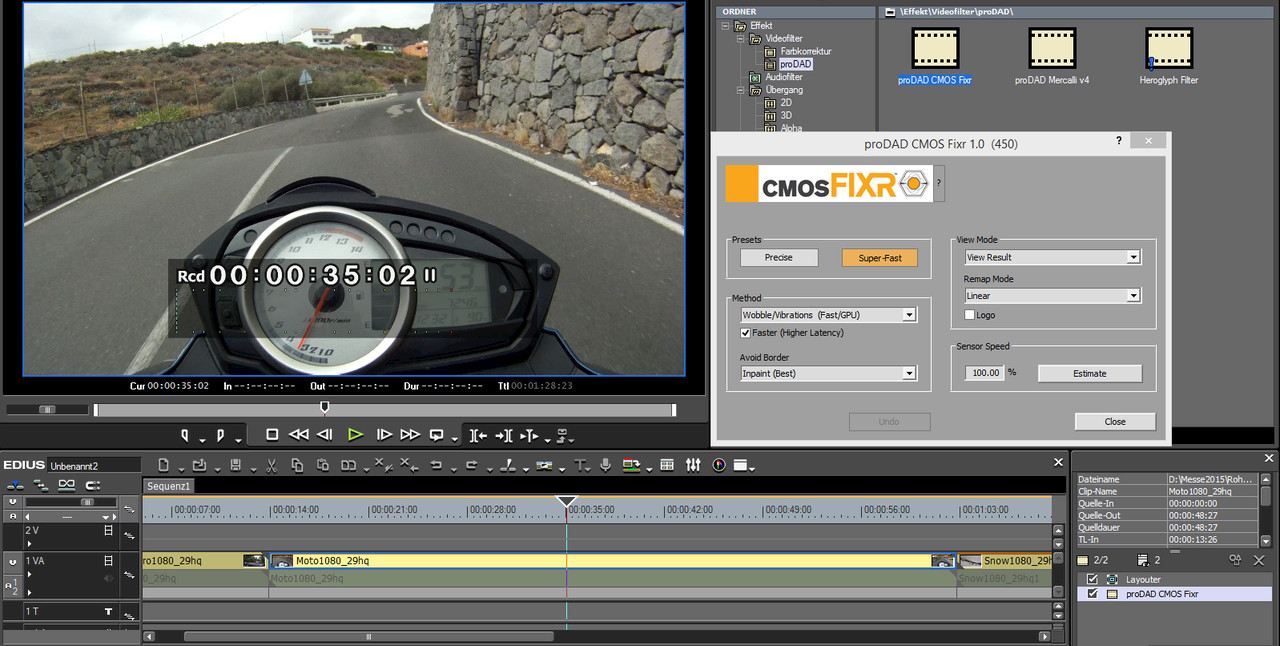Screen dimensions: 1280x646
Task: Click the help ? beside the CMOS Fixr logo
Action: [938, 183]
